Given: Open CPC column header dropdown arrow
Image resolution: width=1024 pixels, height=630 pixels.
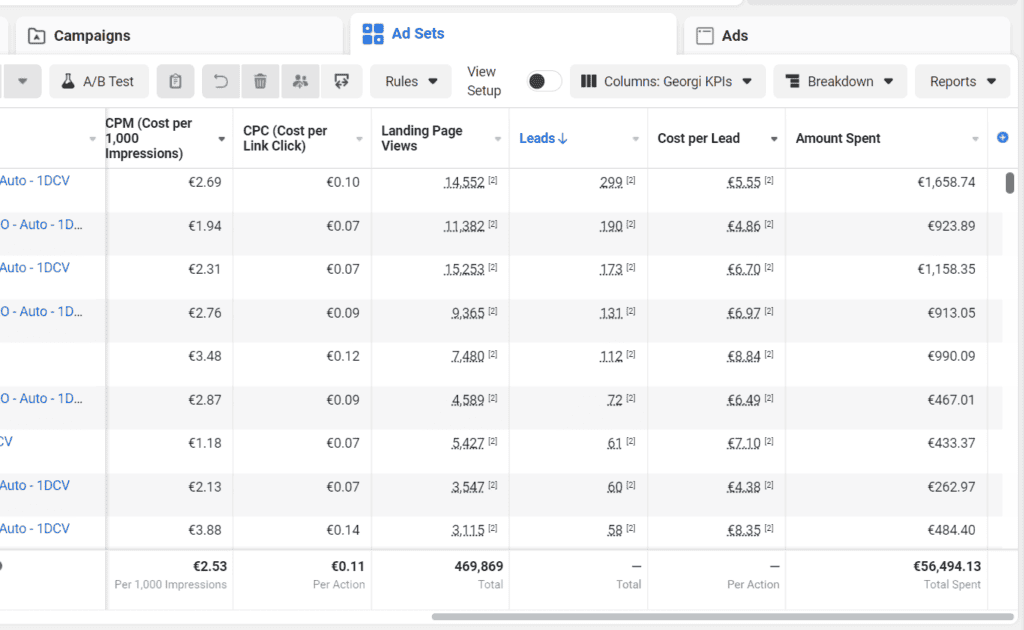Looking at the screenshot, I should pos(359,139).
